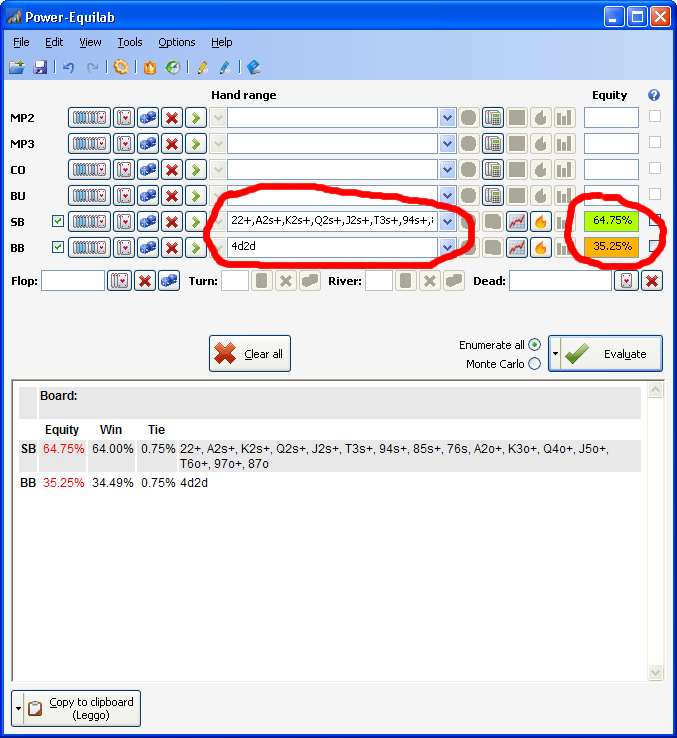Randomize CO hand with dice icon
The width and height of the screenshot is (677, 738).
pyautogui.click(x=148, y=169)
